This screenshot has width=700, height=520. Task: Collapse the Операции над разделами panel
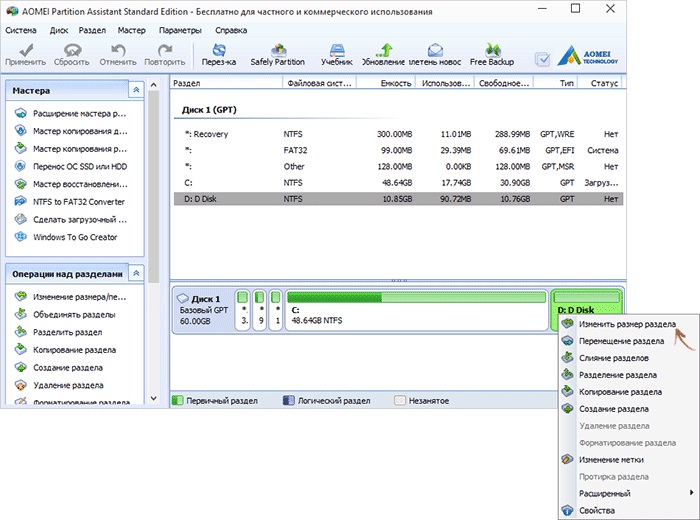point(136,273)
